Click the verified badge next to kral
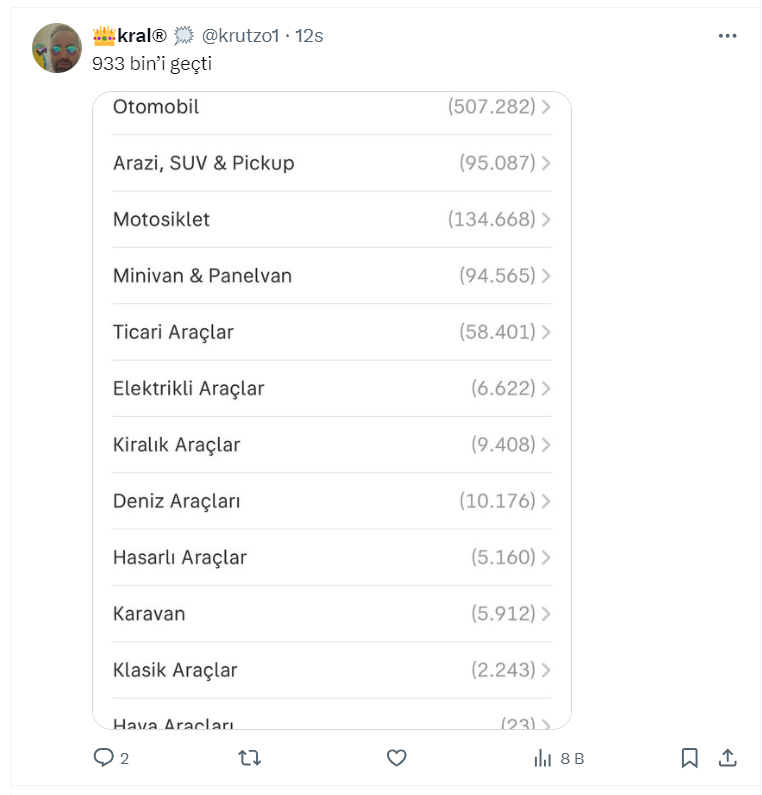Image resolution: width=762 pixels, height=795 pixels. point(183,36)
